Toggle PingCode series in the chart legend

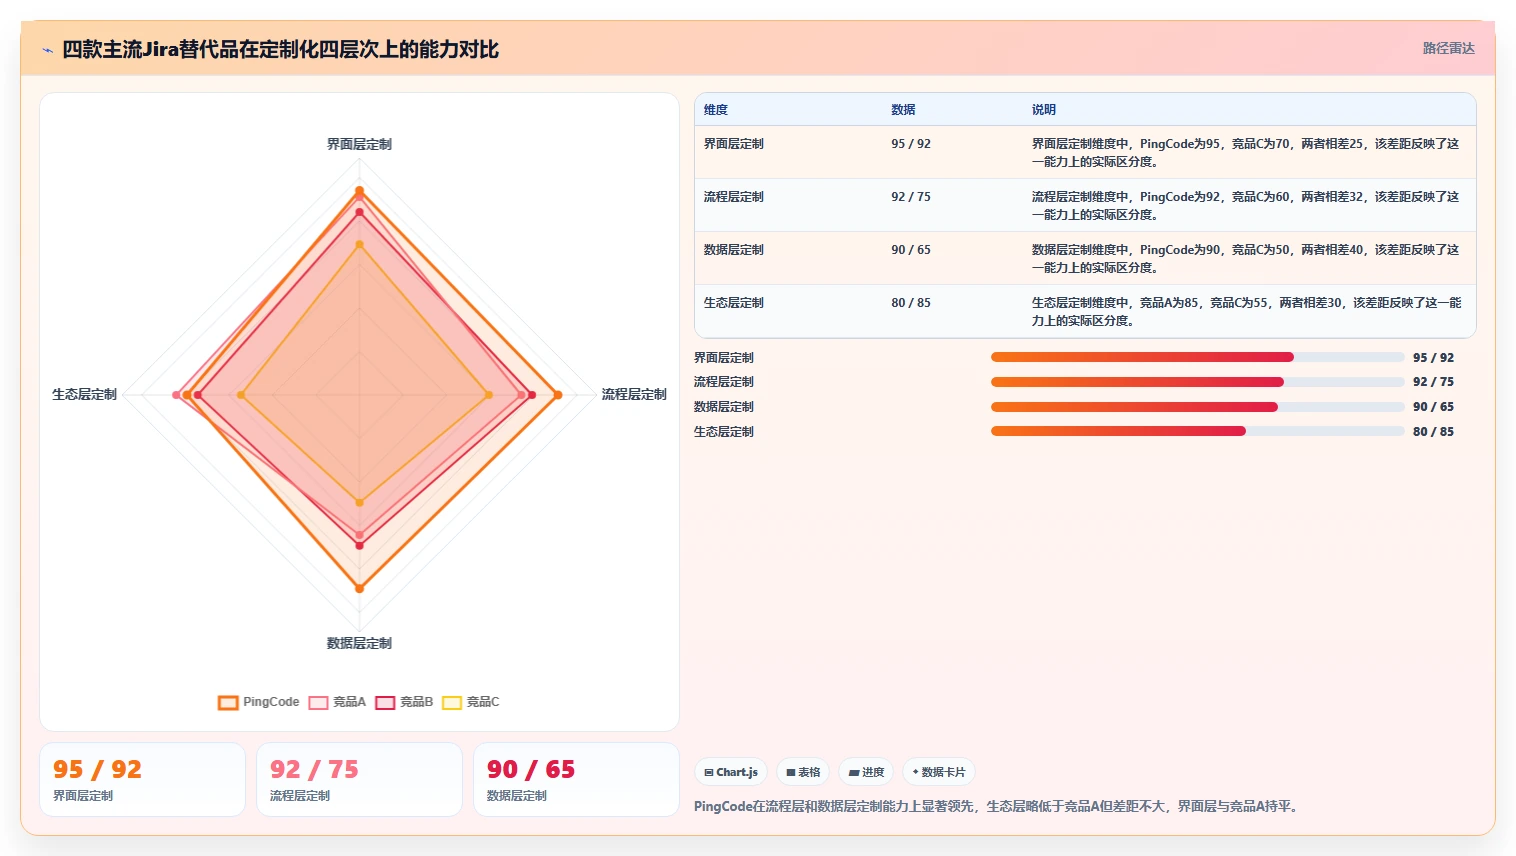(x=259, y=702)
